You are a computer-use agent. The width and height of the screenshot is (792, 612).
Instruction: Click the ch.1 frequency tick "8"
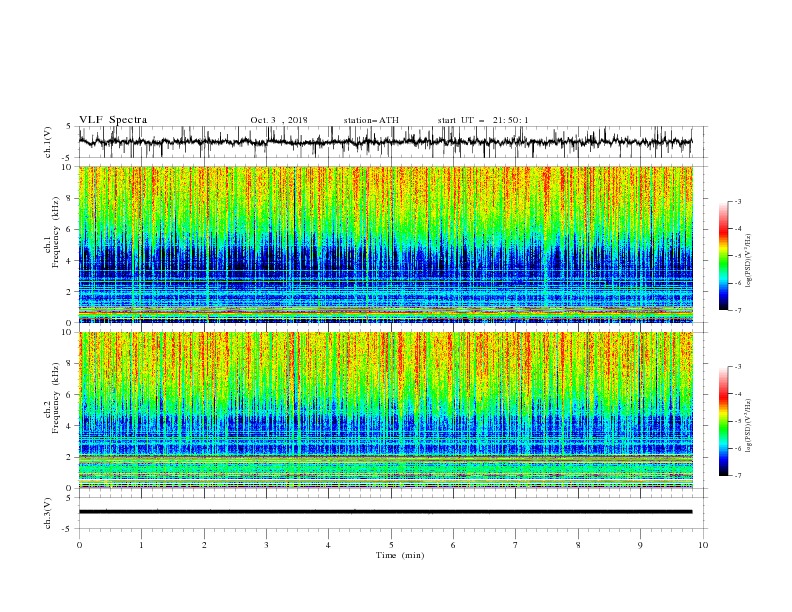(x=70, y=198)
